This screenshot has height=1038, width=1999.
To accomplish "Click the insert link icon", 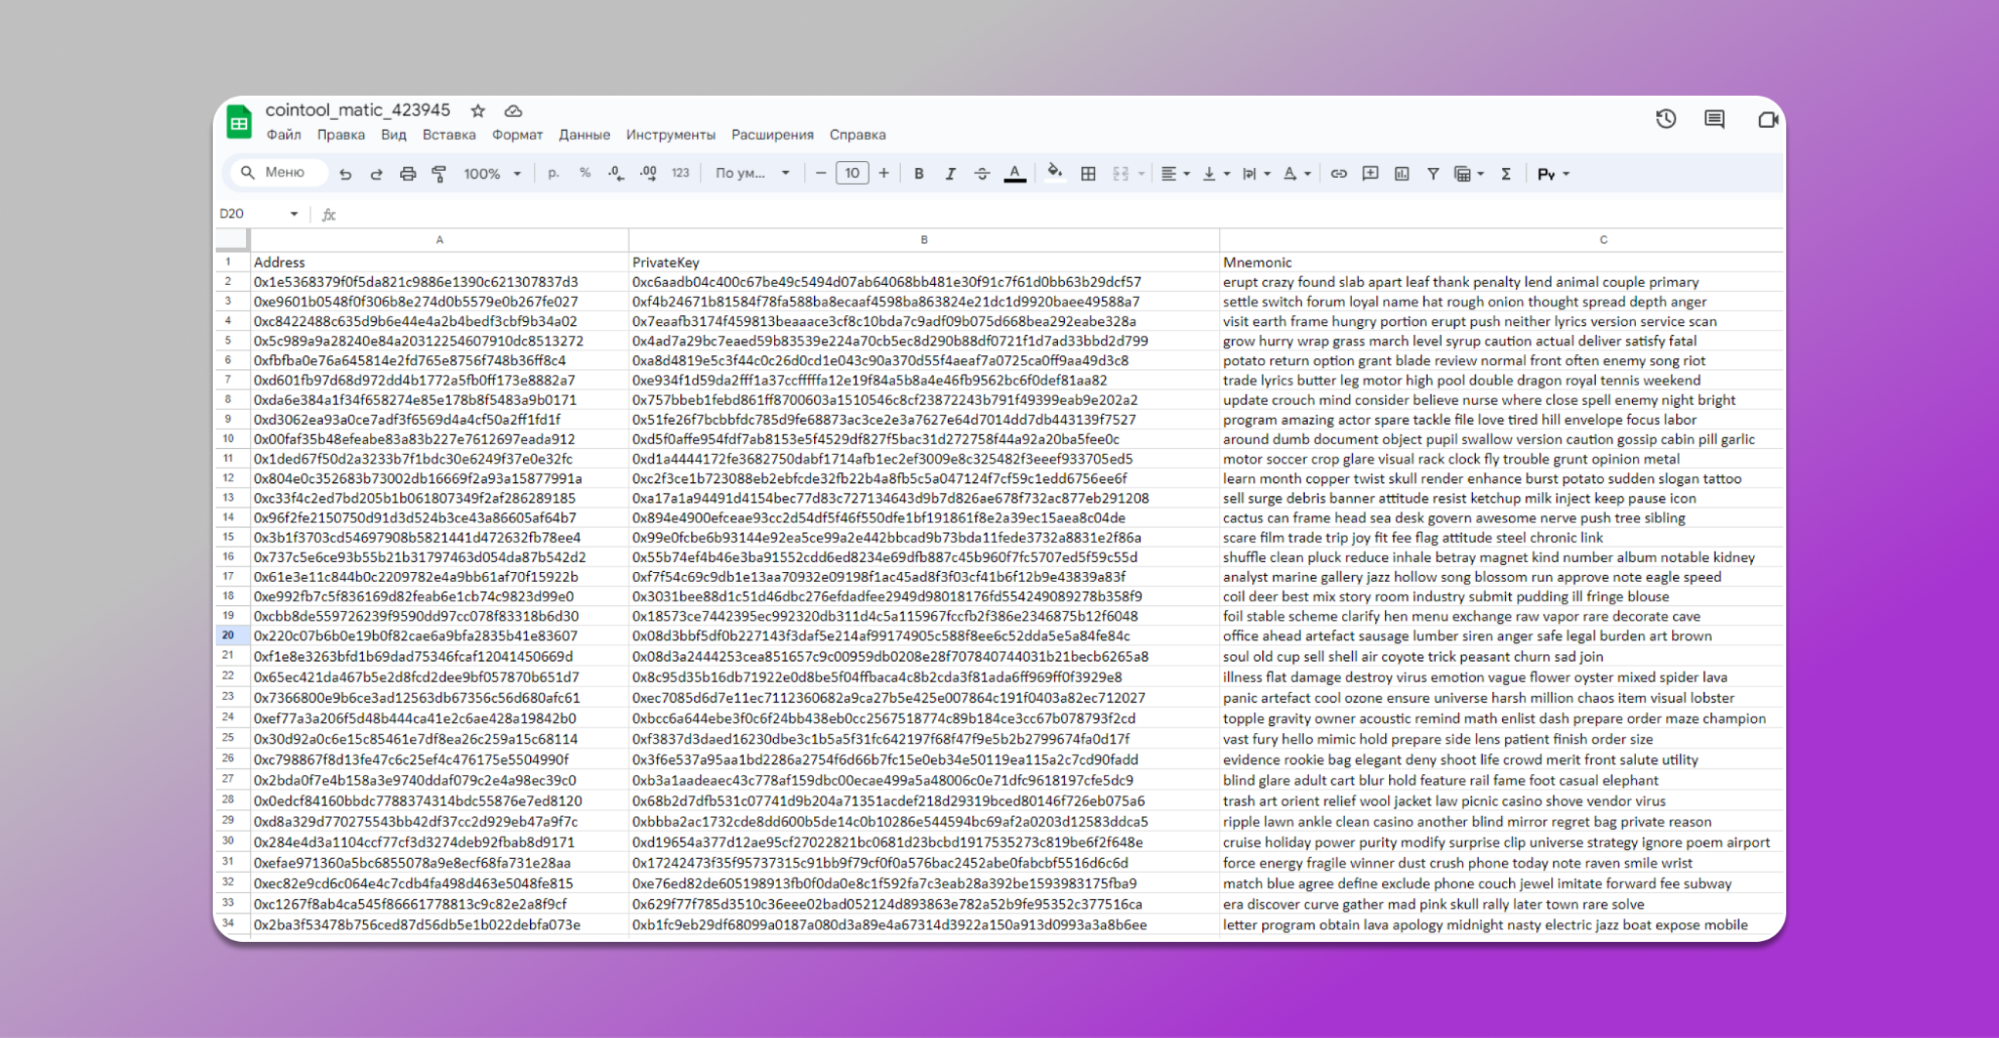I will (x=1338, y=174).
